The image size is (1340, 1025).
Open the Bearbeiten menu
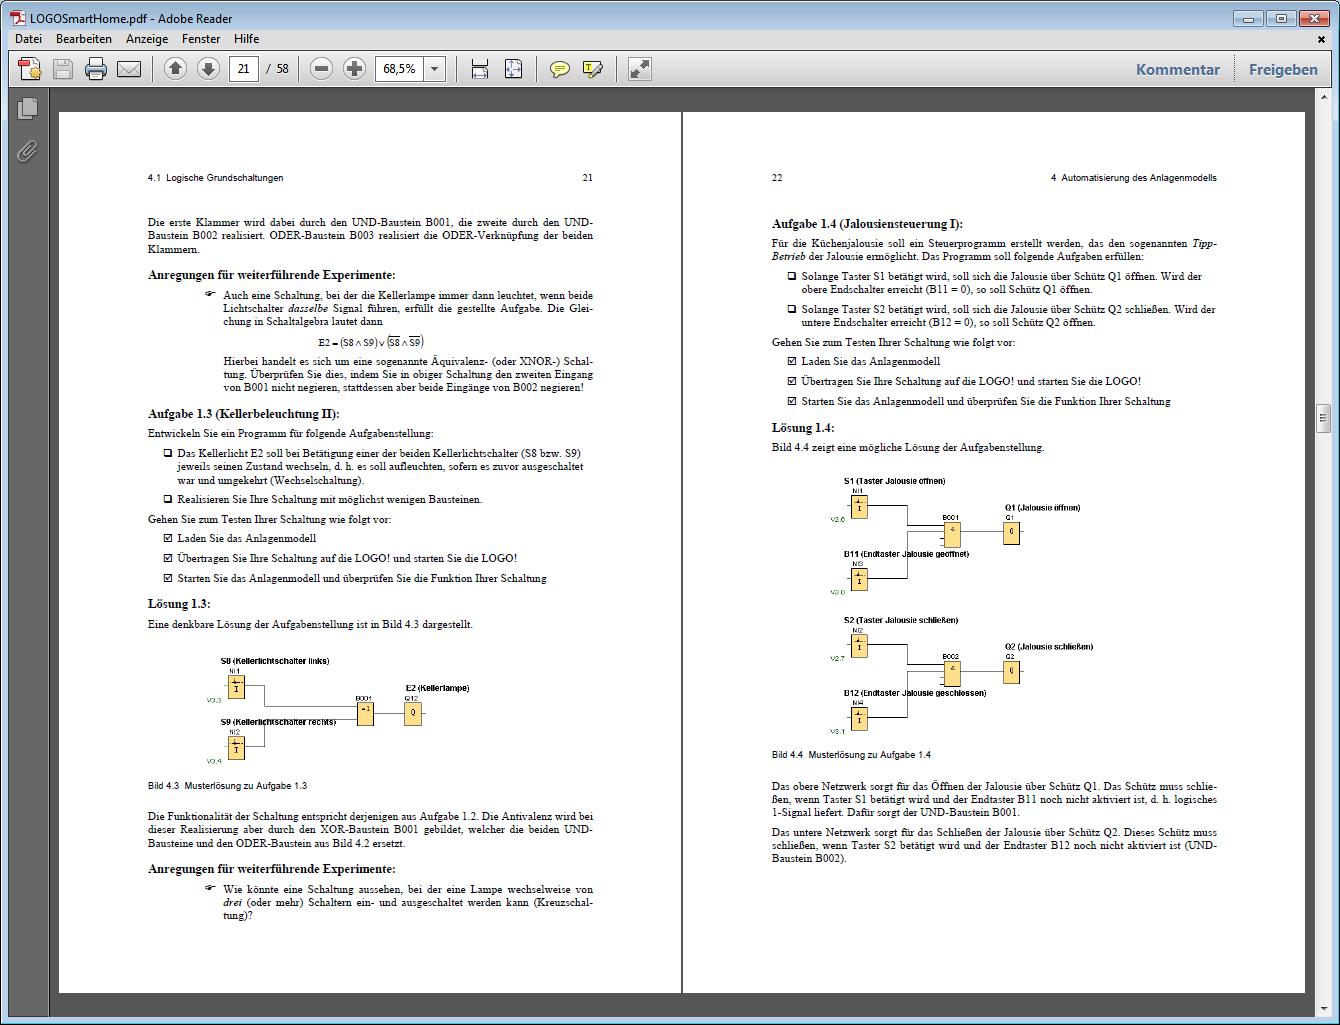pos(84,39)
